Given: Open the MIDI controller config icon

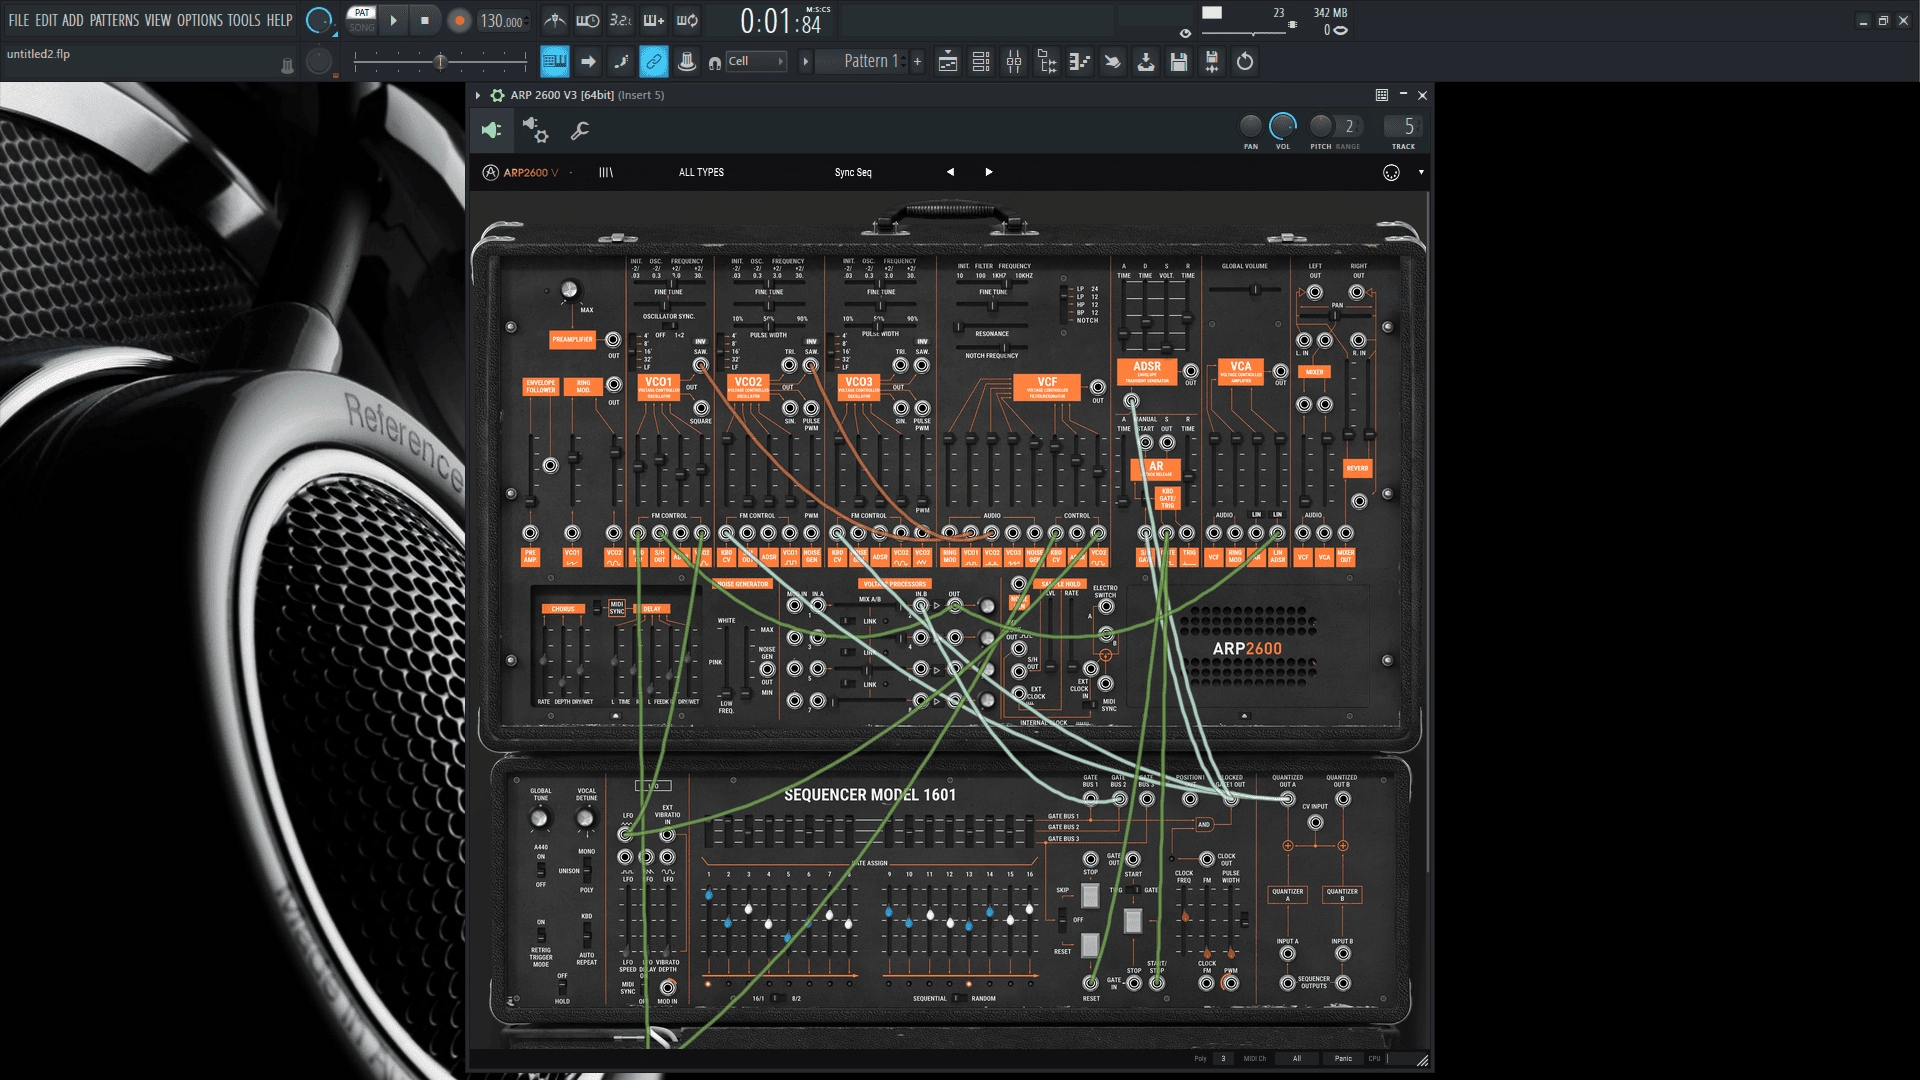Looking at the screenshot, I should [x=1391, y=172].
